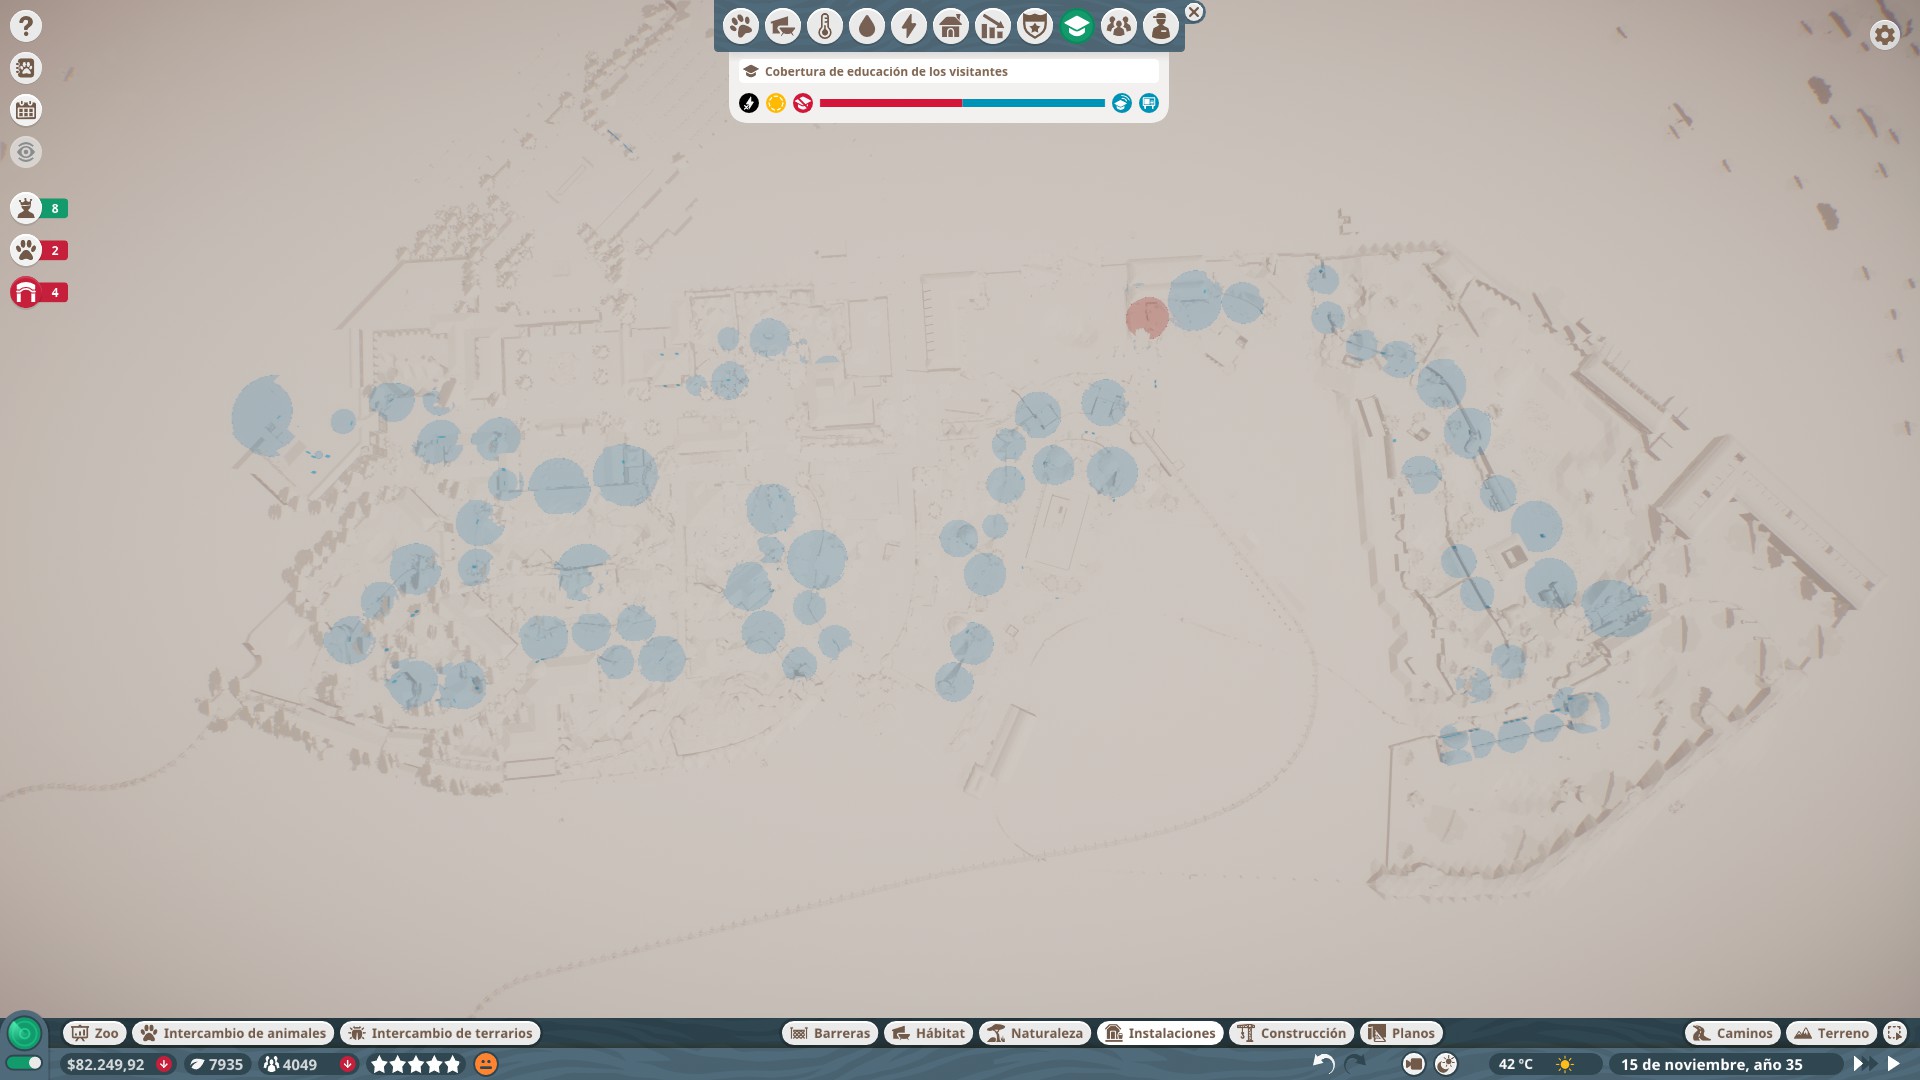Open the Naturaleza build tab
Image resolution: width=1920 pixels, height=1080 pixels.
coord(1035,1033)
